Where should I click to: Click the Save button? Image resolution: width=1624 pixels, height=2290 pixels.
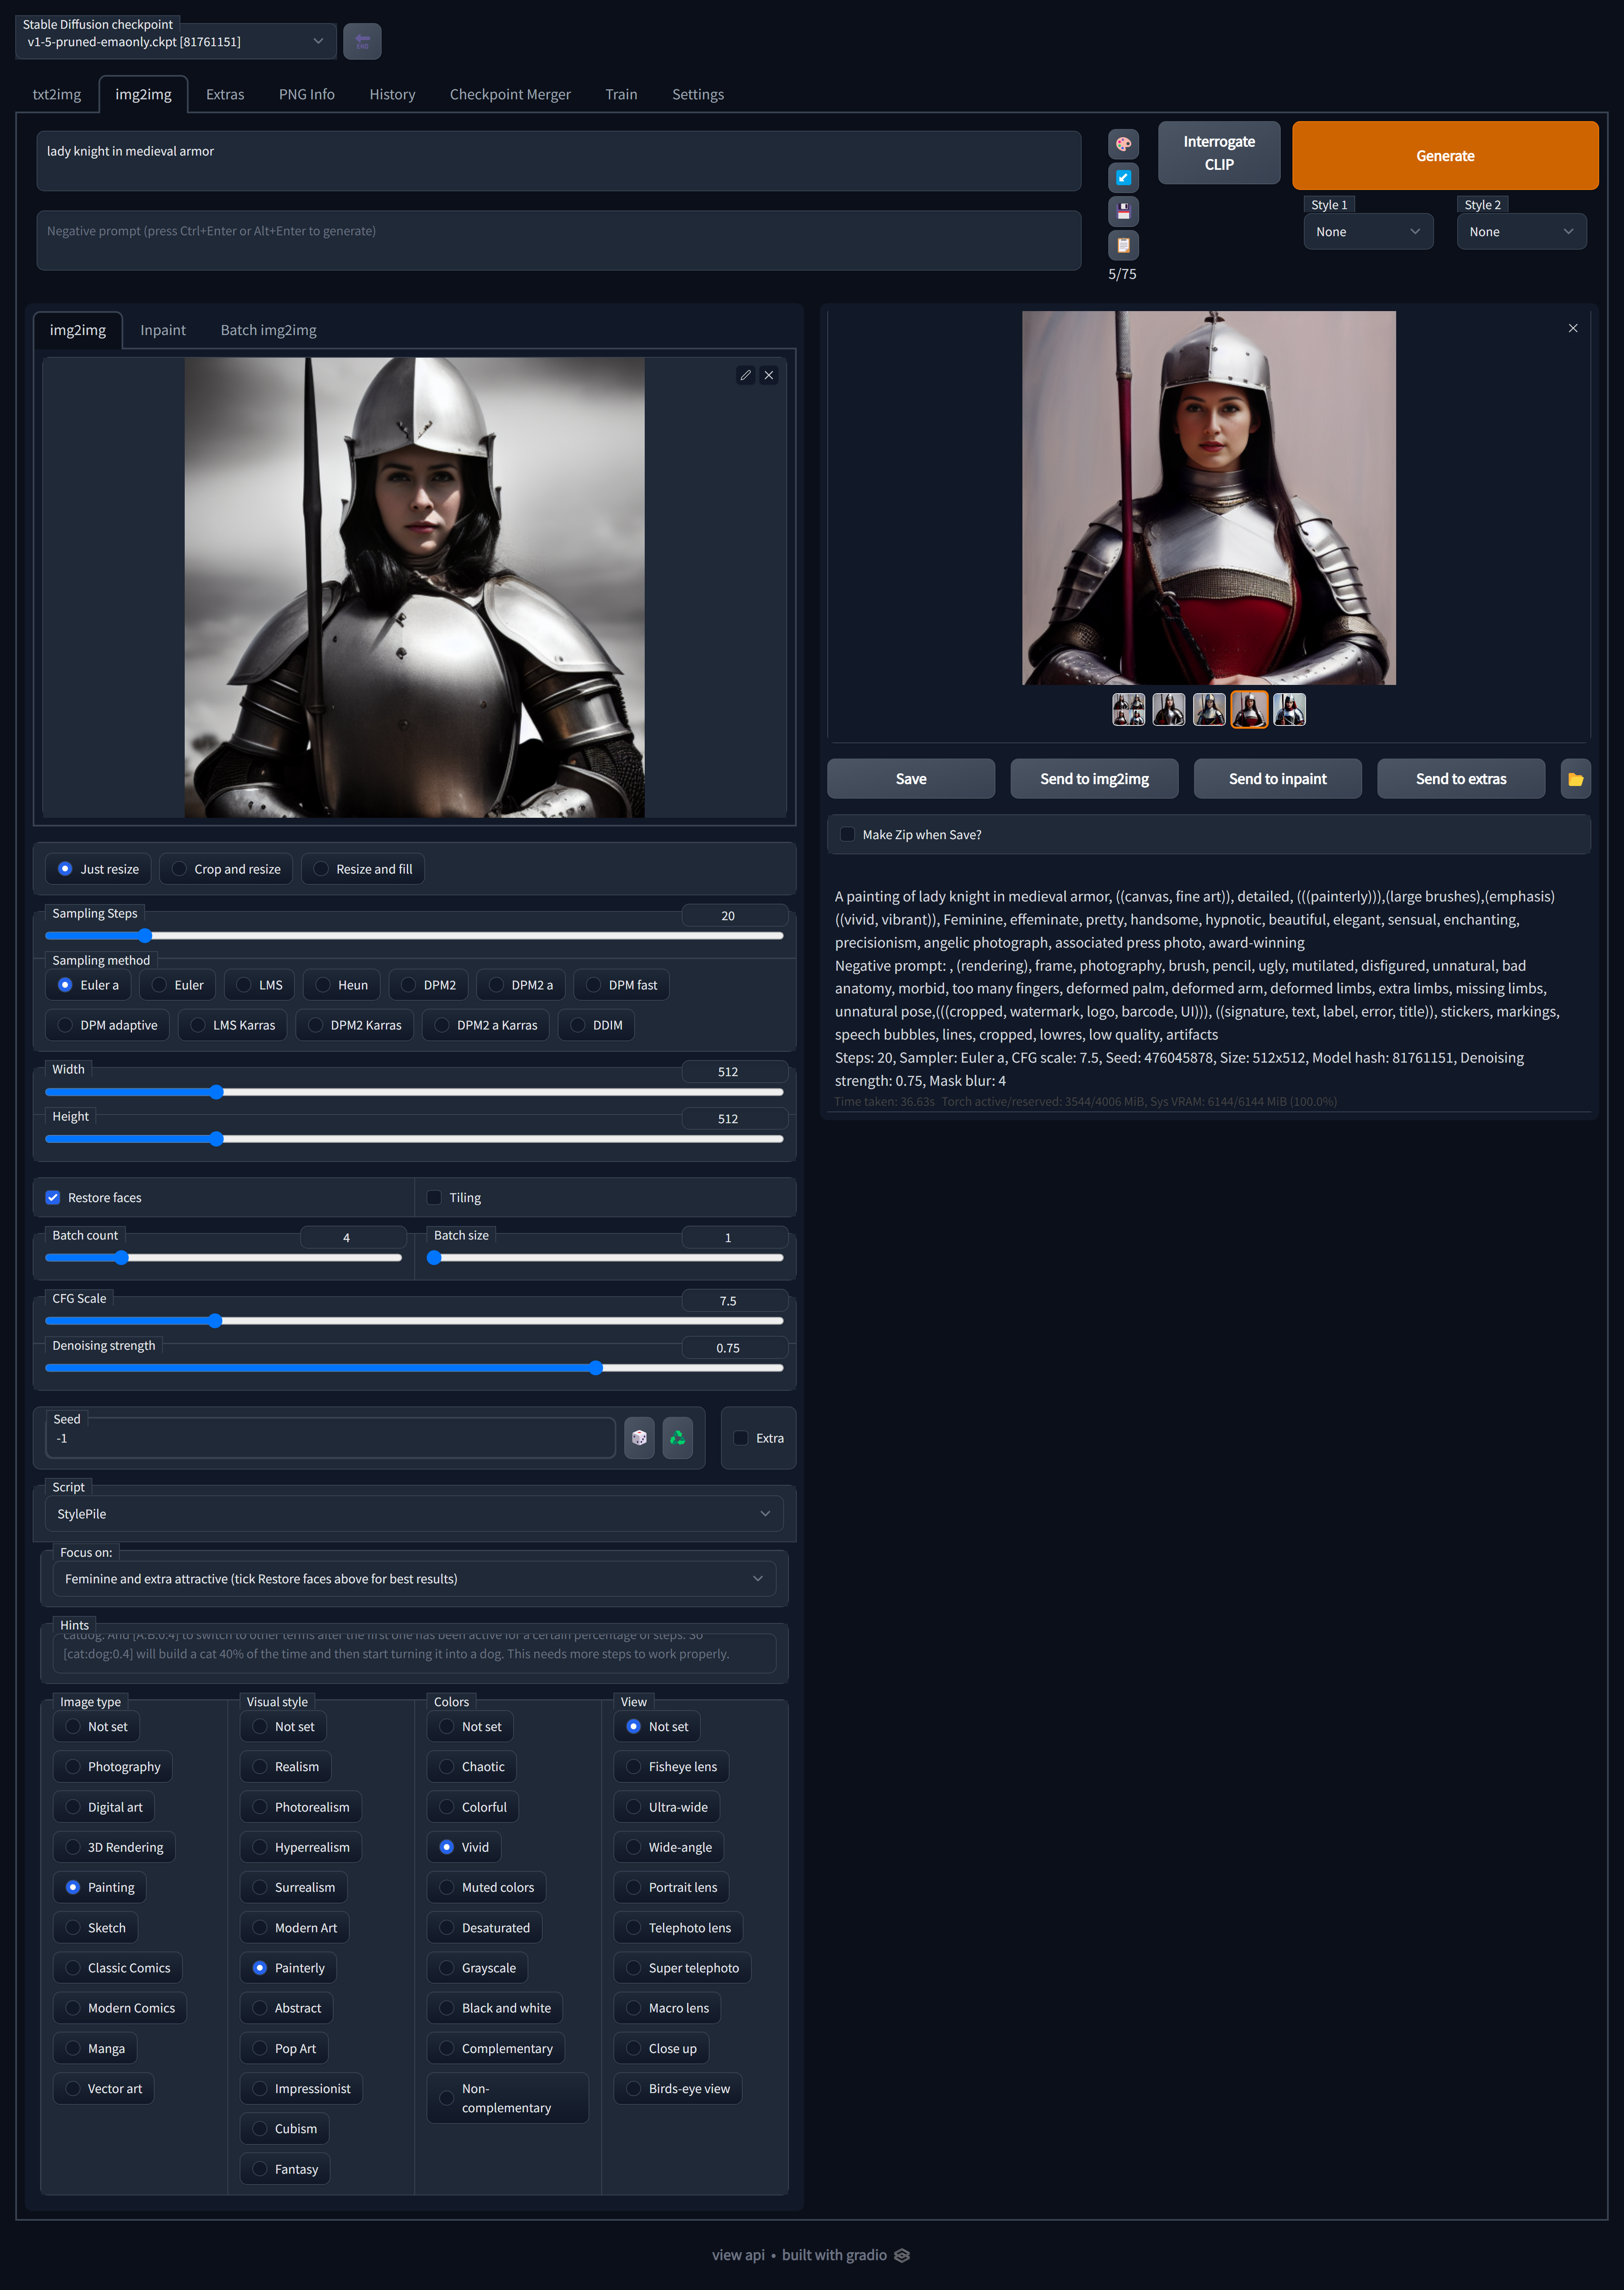point(911,779)
